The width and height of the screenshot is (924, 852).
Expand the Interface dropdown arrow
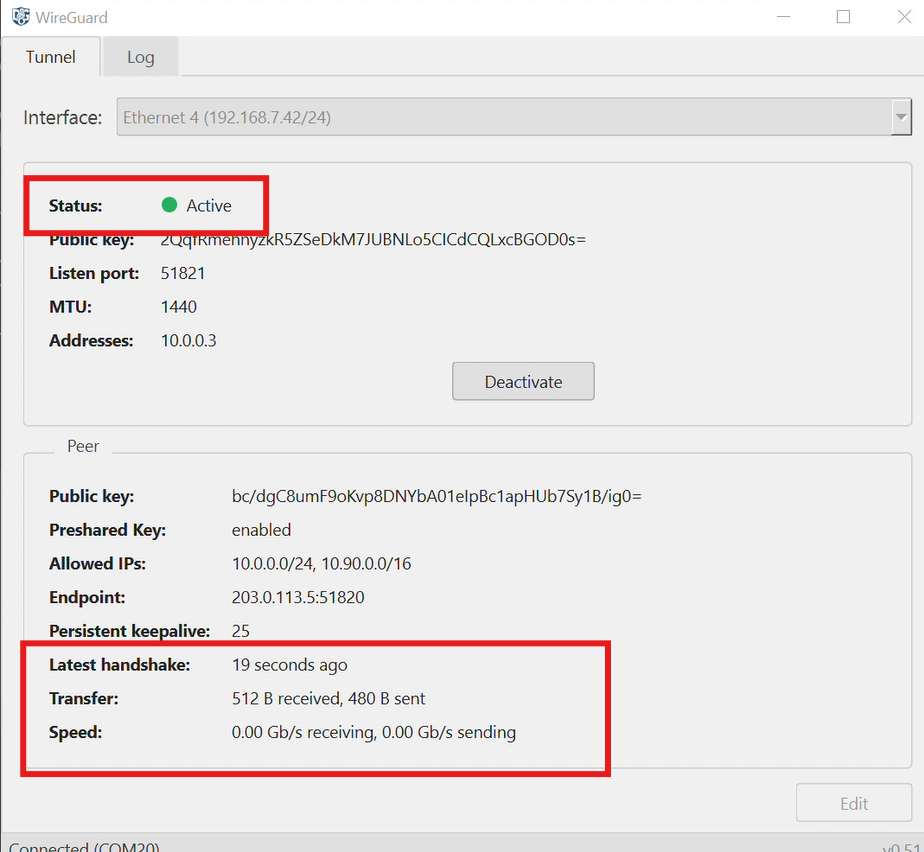coord(901,117)
